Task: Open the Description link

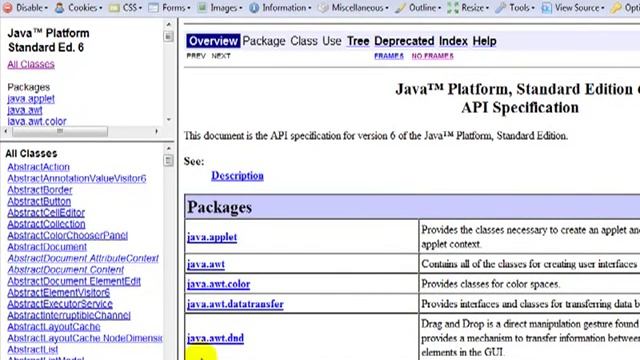Action: [237, 176]
